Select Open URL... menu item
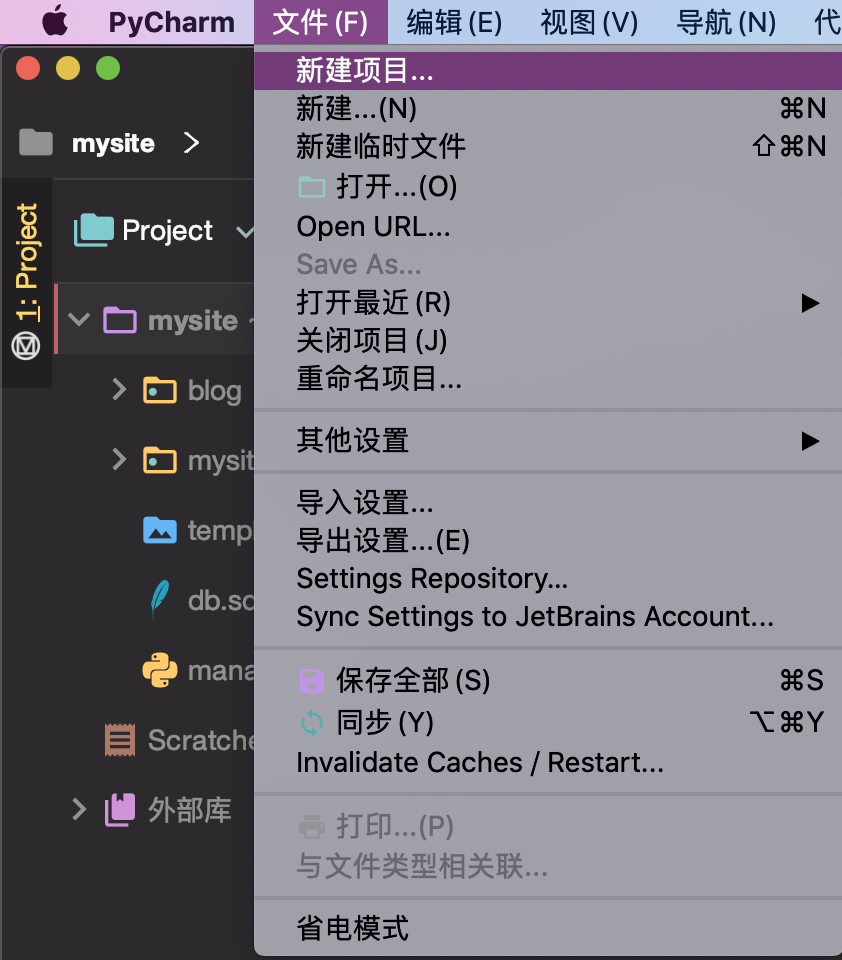This screenshot has height=960, width=842. pyautogui.click(x=548, y=227)
